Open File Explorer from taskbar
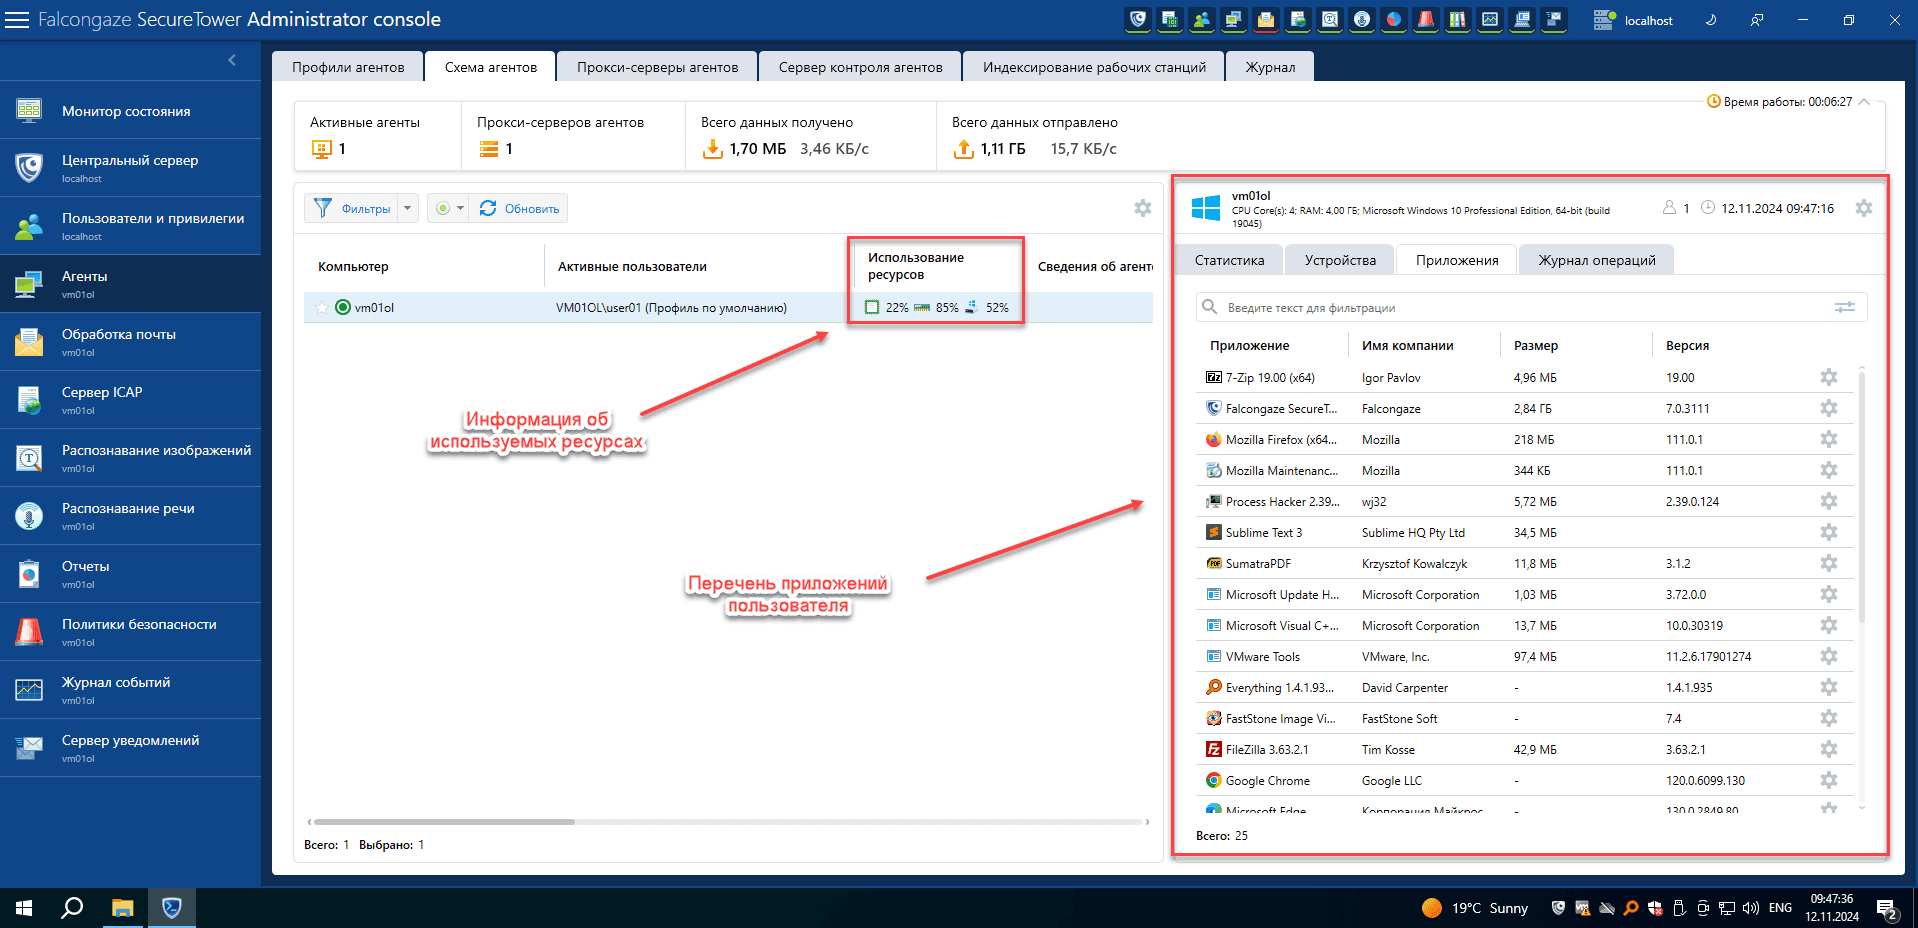 click(x=122, y=908)
